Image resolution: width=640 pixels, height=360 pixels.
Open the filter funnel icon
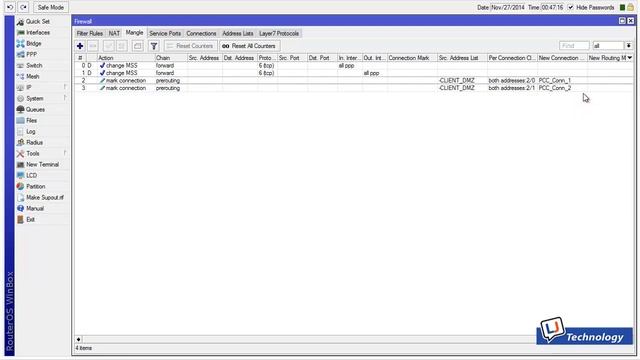tap(154, 46)
